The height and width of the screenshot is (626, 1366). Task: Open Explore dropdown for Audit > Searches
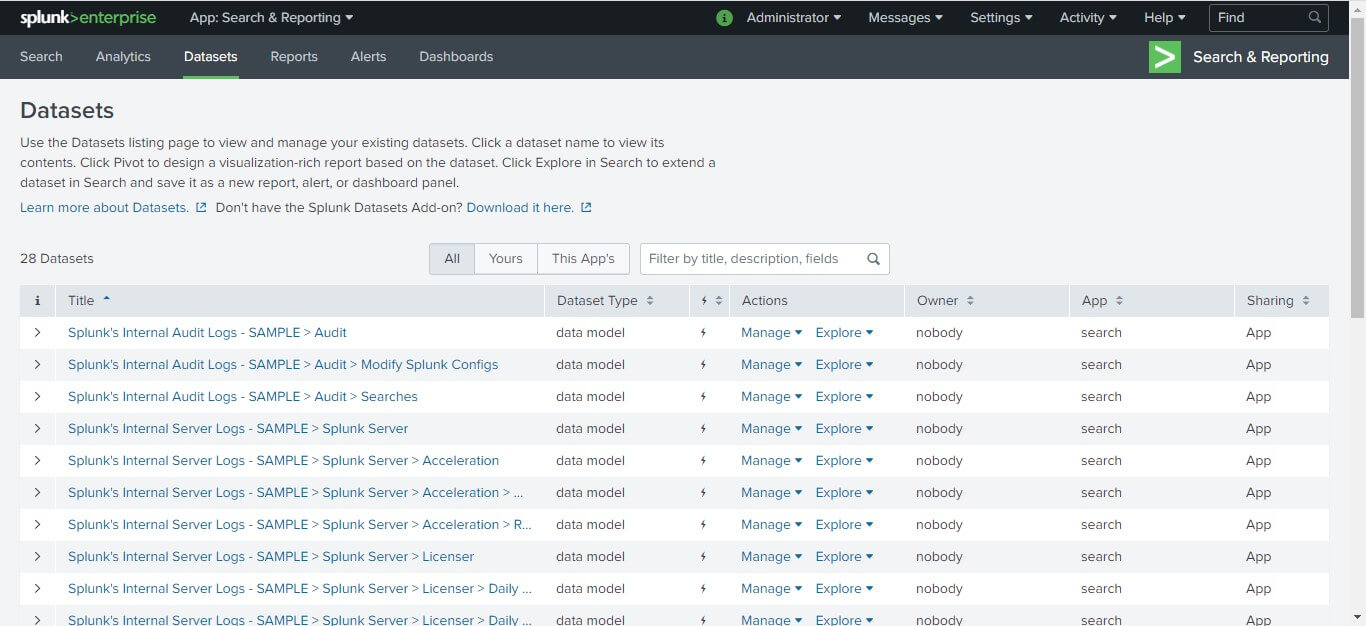coord(844,397)
